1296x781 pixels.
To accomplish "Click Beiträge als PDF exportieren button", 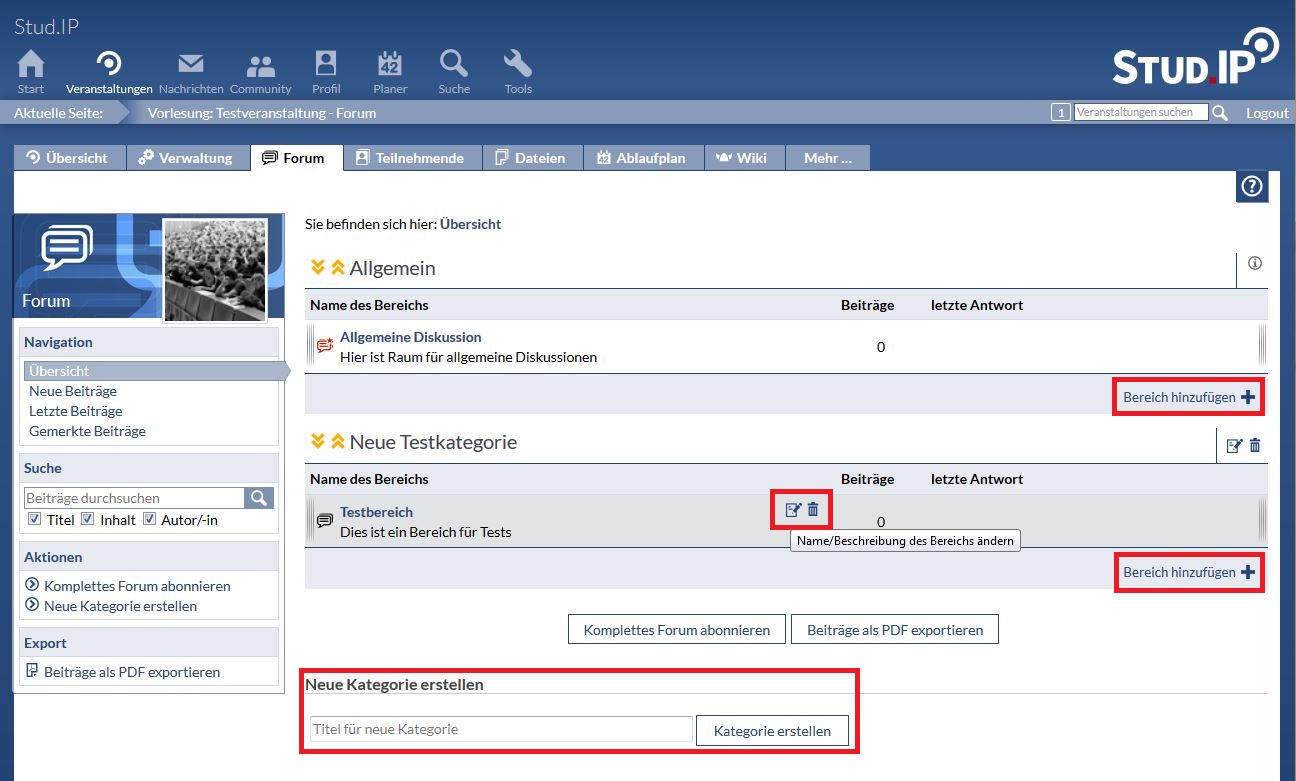I will point(895,630).
